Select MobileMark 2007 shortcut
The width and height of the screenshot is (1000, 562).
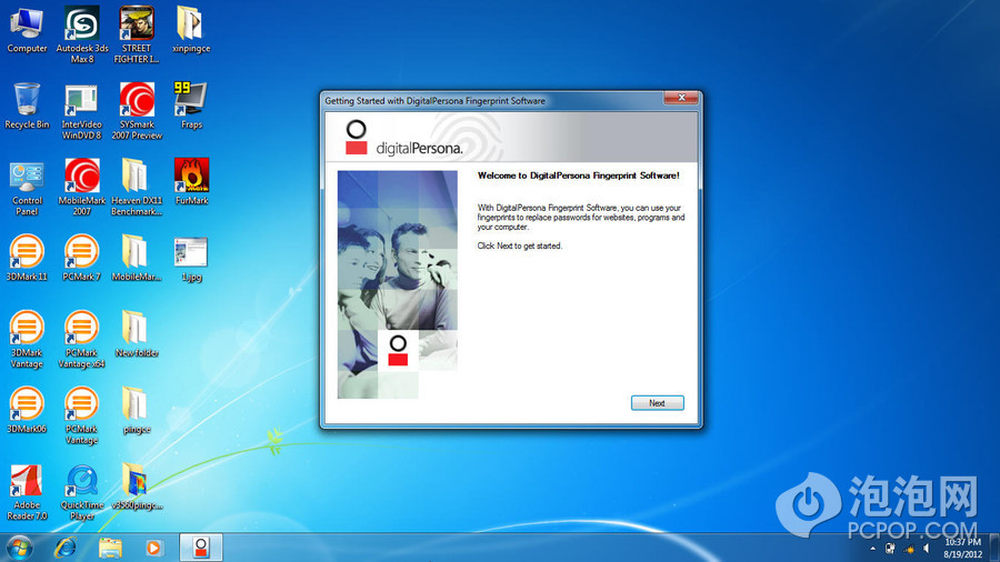pyautogui.click(x=82, y=188)
